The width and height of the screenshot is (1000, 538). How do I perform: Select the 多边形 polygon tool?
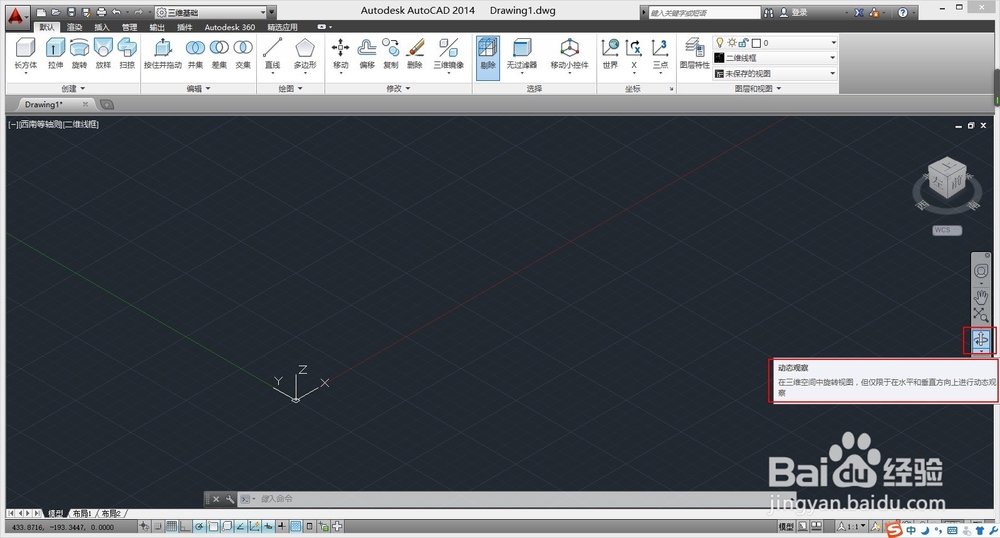tap(305, 54)
